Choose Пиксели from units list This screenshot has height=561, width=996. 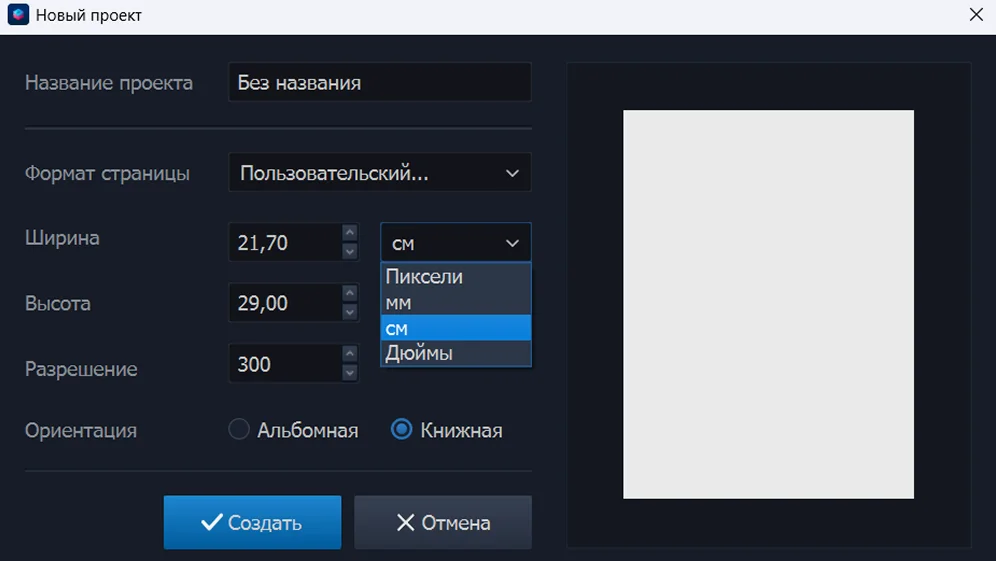[x=455, y=276]
